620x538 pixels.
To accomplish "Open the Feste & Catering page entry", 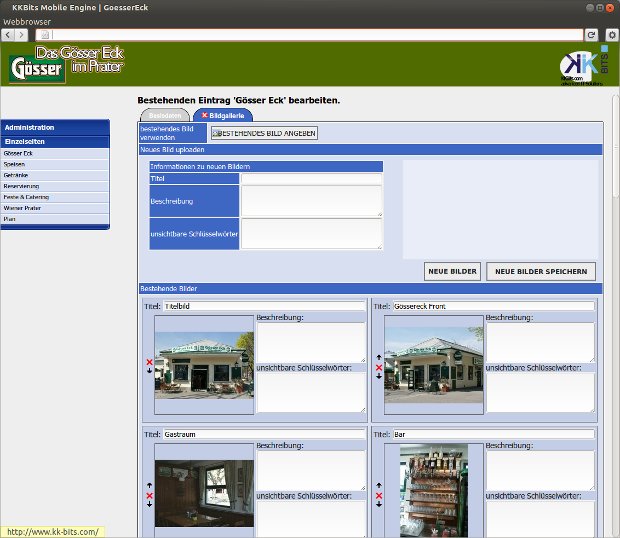I will point(55,197).
